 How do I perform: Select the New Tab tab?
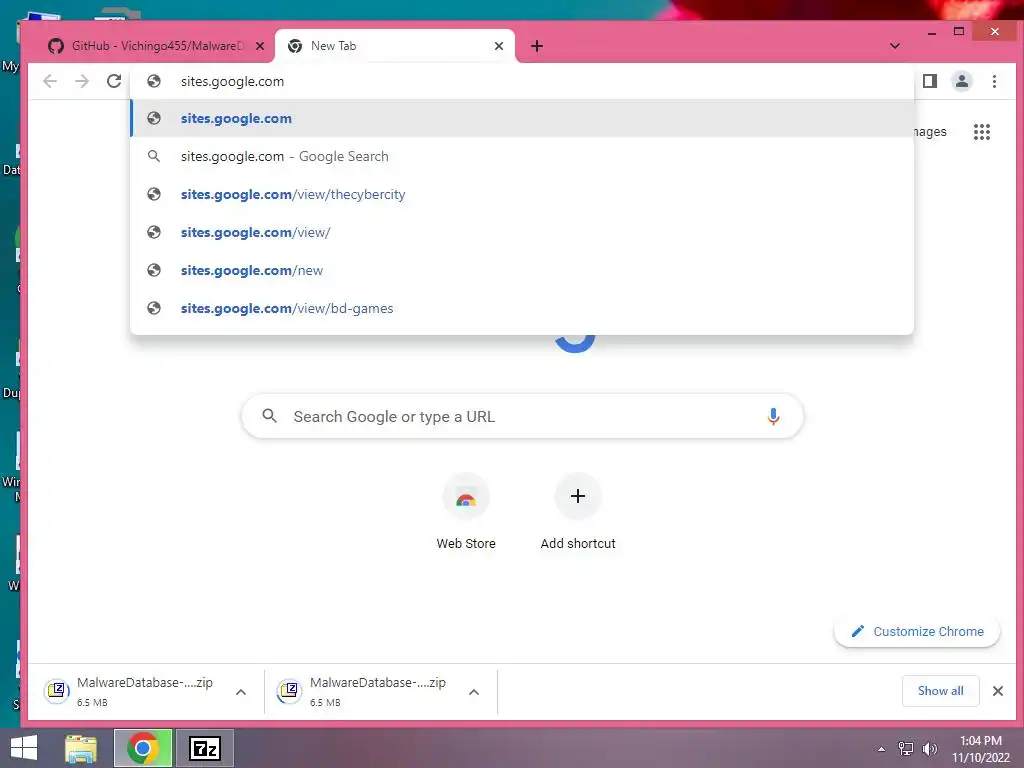pyautogui.click(x=395, y=46)
